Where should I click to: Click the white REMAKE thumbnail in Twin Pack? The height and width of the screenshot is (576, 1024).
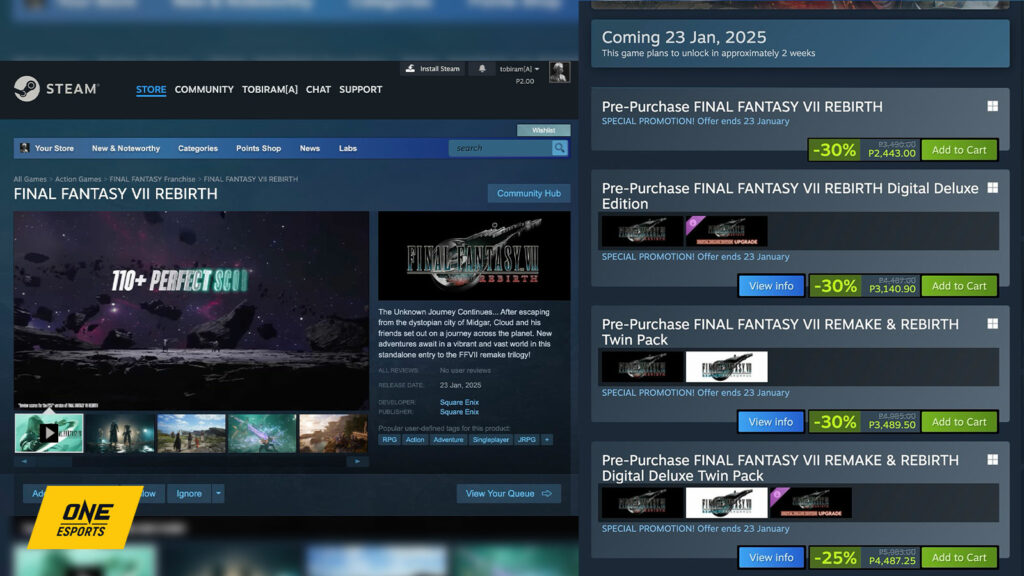726,367
